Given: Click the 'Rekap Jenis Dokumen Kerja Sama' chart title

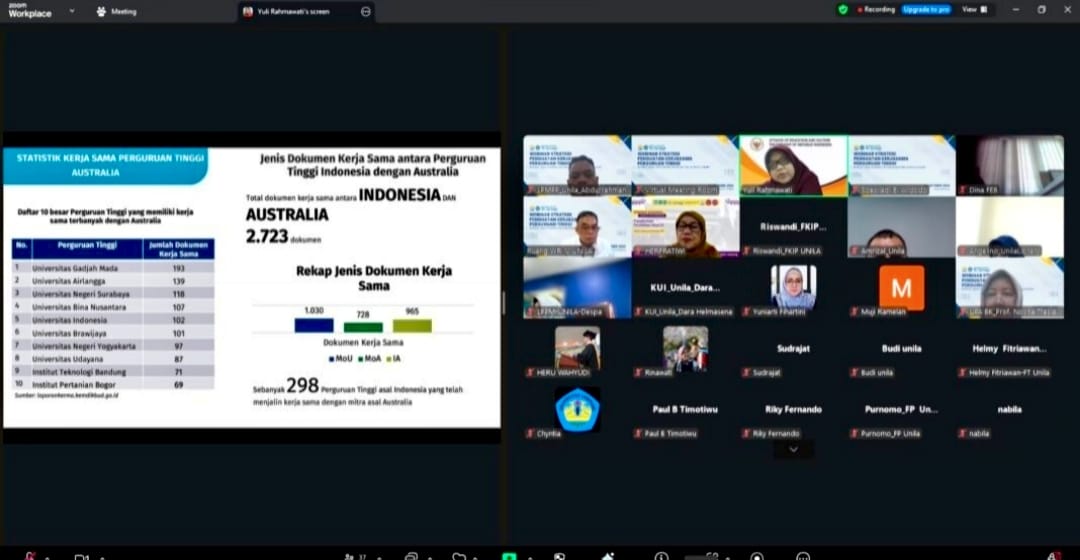Looking at the screenshot, I should [374, 278].
